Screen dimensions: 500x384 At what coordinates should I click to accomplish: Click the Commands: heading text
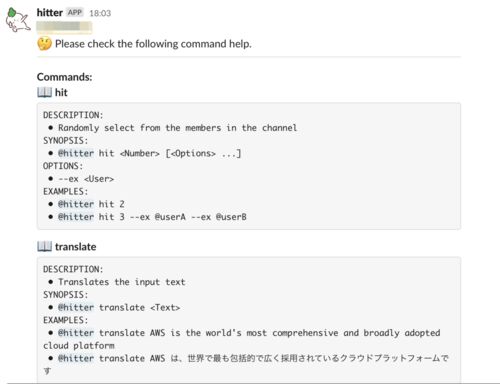click(65, 77)
